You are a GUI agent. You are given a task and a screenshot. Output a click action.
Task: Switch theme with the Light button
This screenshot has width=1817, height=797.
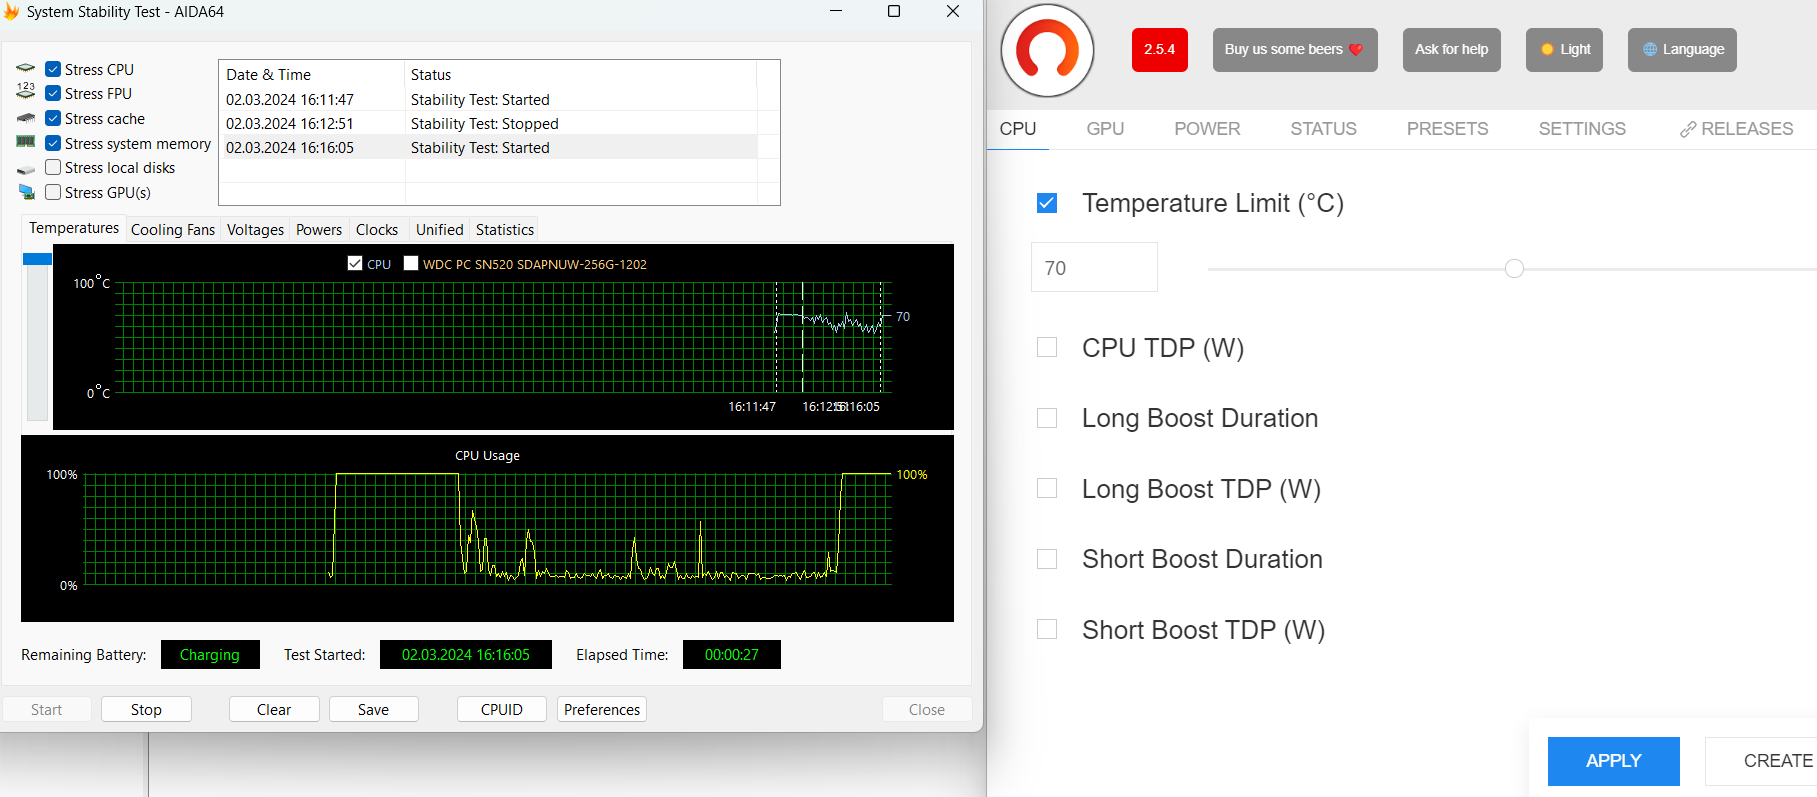(1564, 50)
